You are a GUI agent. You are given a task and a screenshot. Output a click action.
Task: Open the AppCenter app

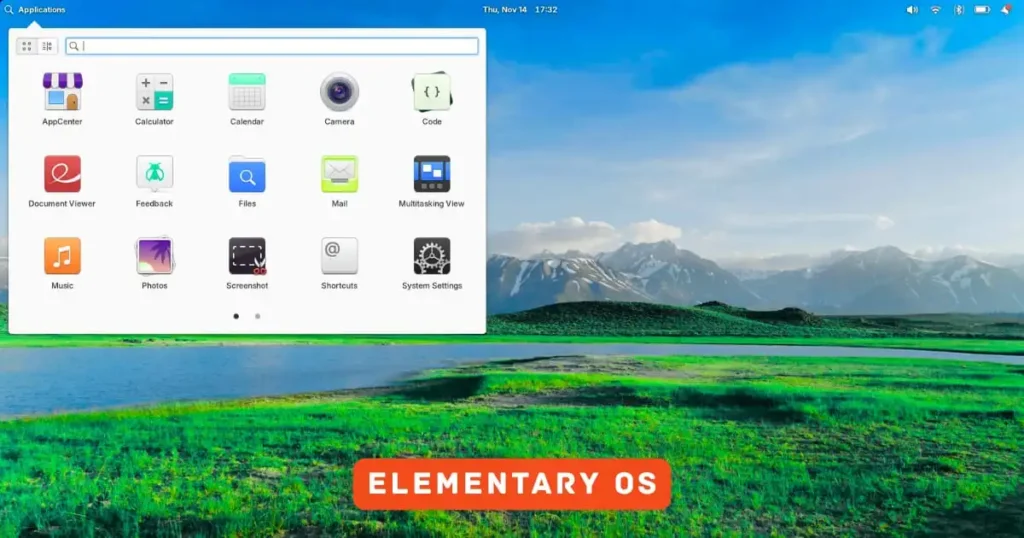coord(62,93)
